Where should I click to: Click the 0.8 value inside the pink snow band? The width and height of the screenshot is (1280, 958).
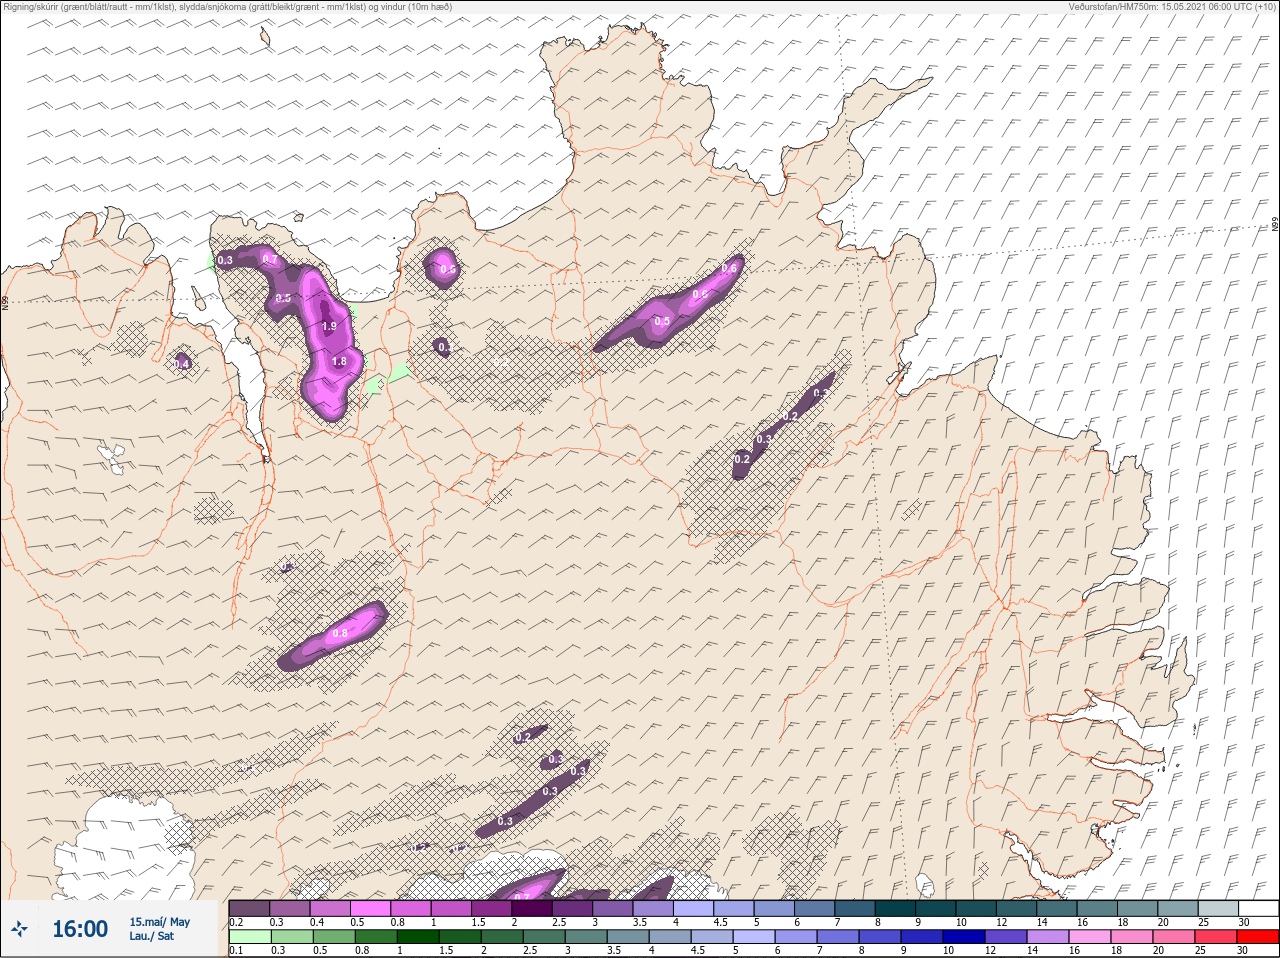tap(339, 633)
